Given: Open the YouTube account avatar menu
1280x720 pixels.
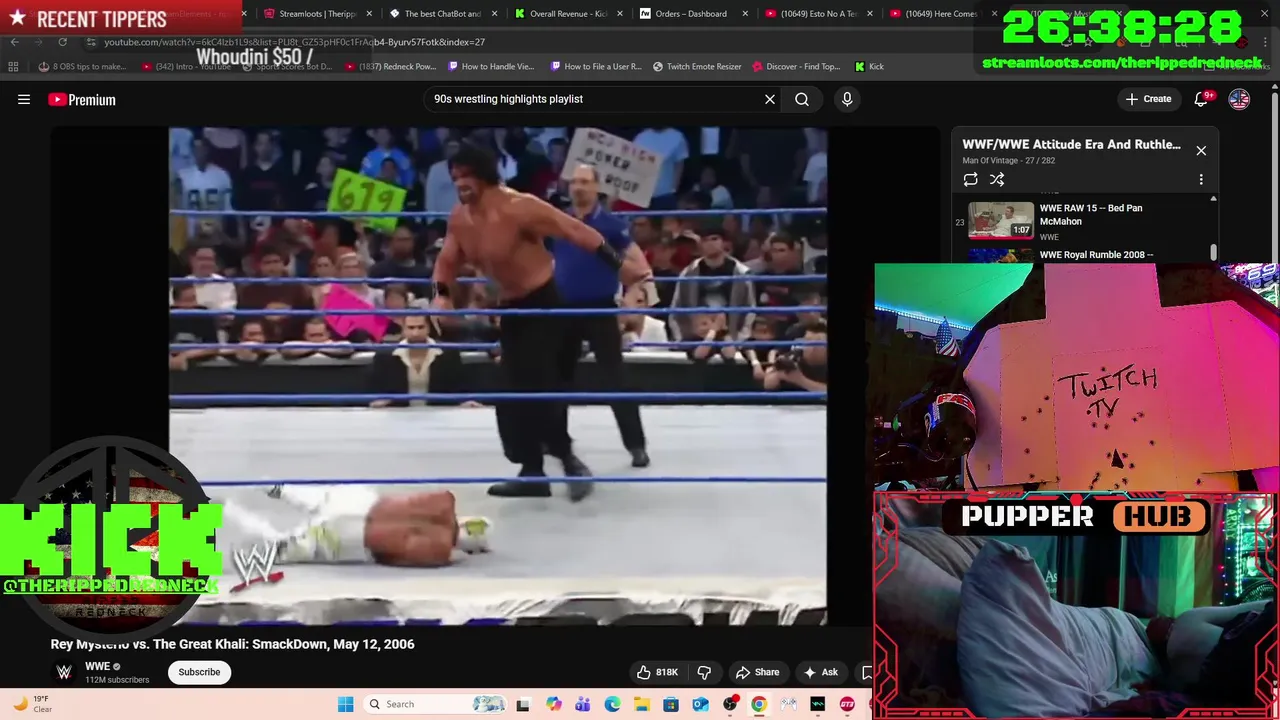Looking at the screenshot, I should point(1239,99).
